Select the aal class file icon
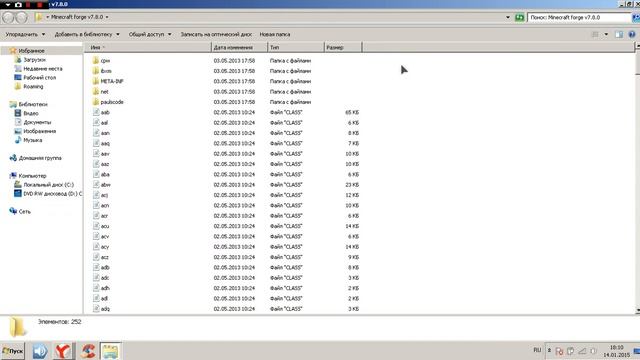640x360 pixels. click(96, 122)
